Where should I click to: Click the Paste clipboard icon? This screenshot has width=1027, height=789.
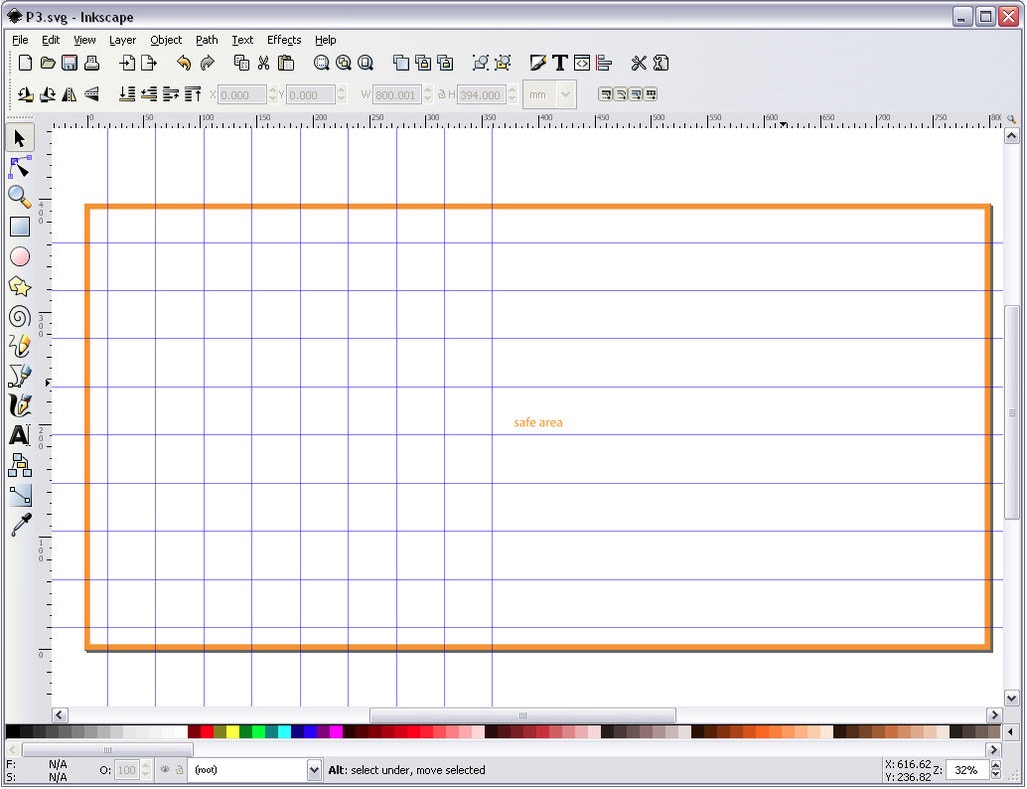tap(286, 63)
